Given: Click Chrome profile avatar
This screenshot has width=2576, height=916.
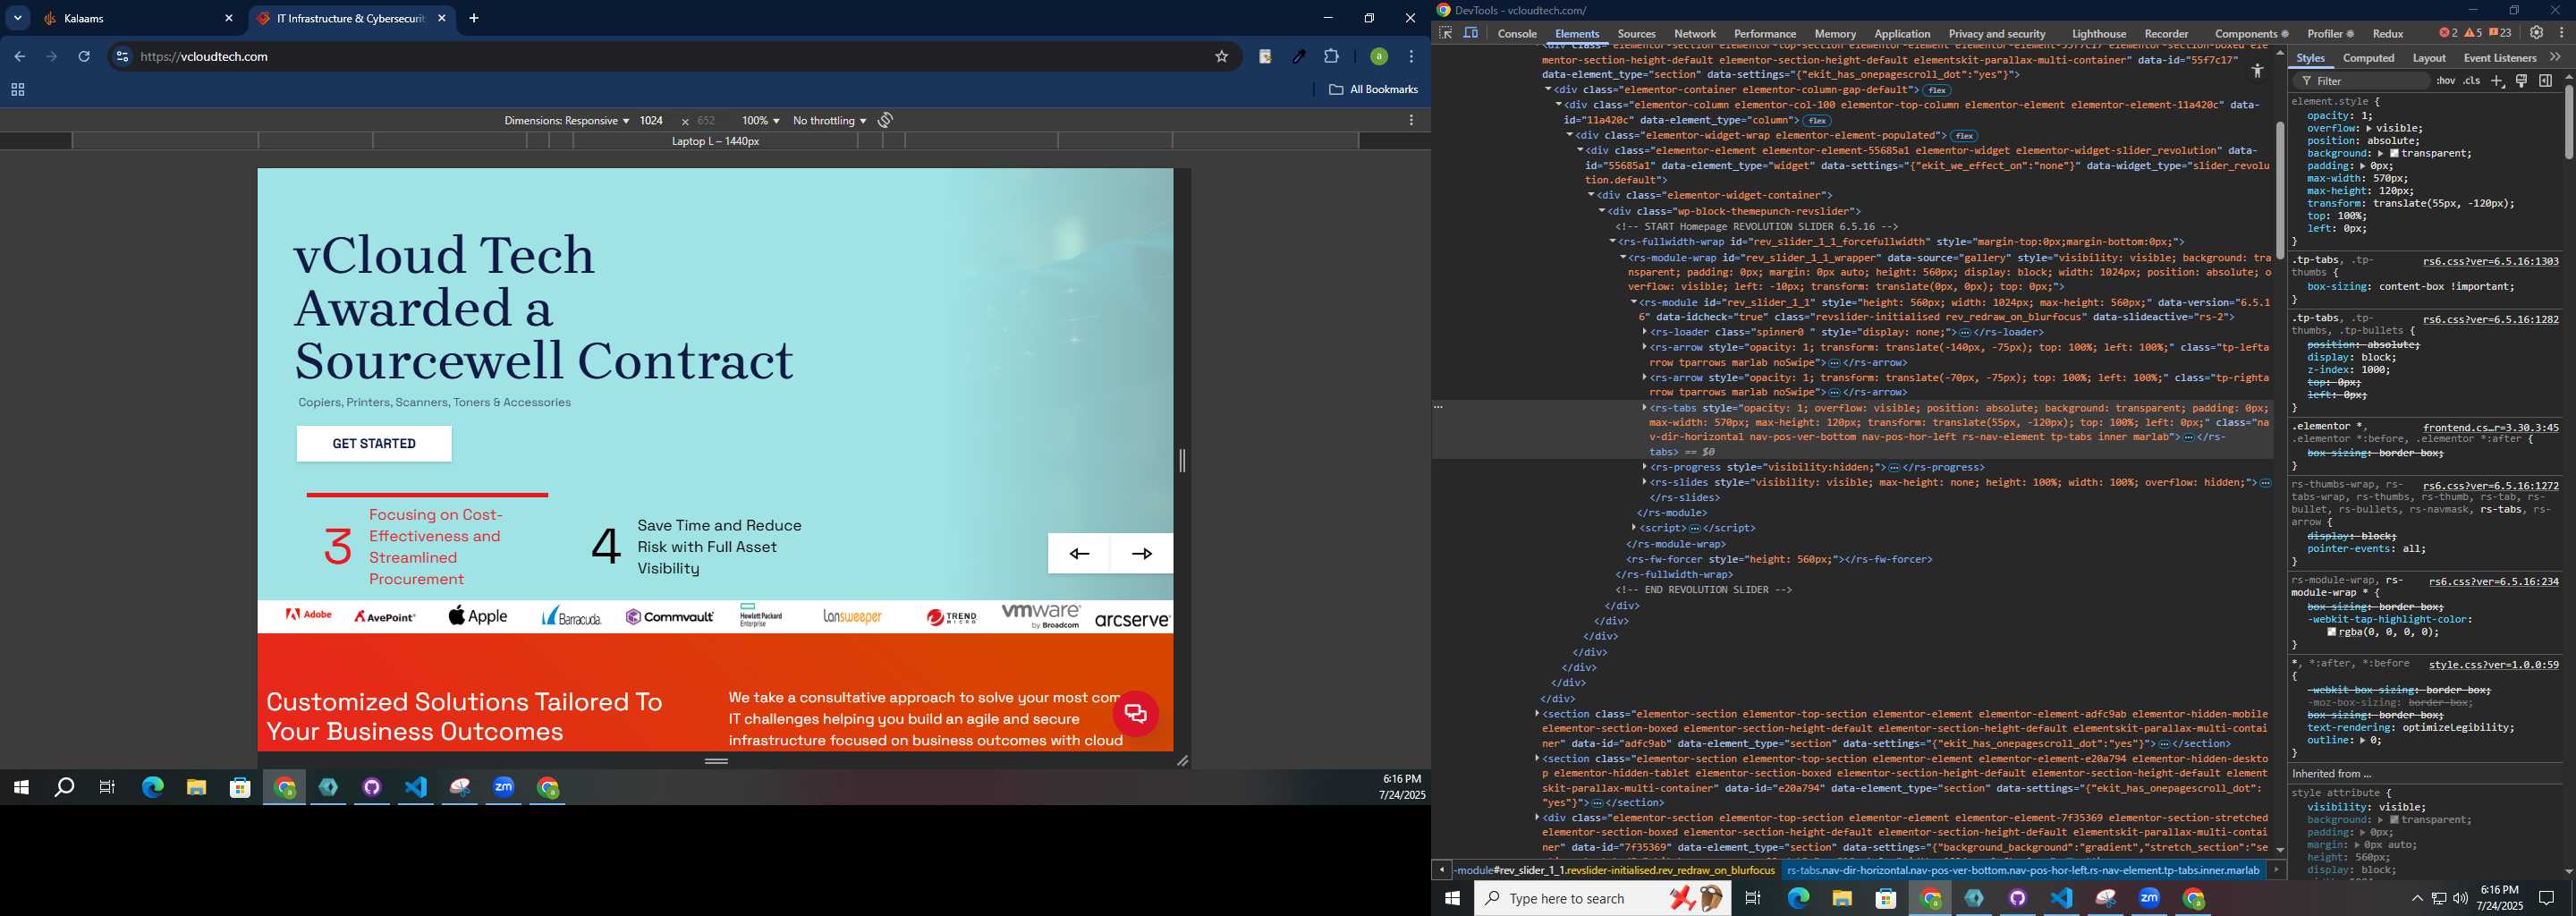Looking at the screenshot, I should [x=1379, y=57].
